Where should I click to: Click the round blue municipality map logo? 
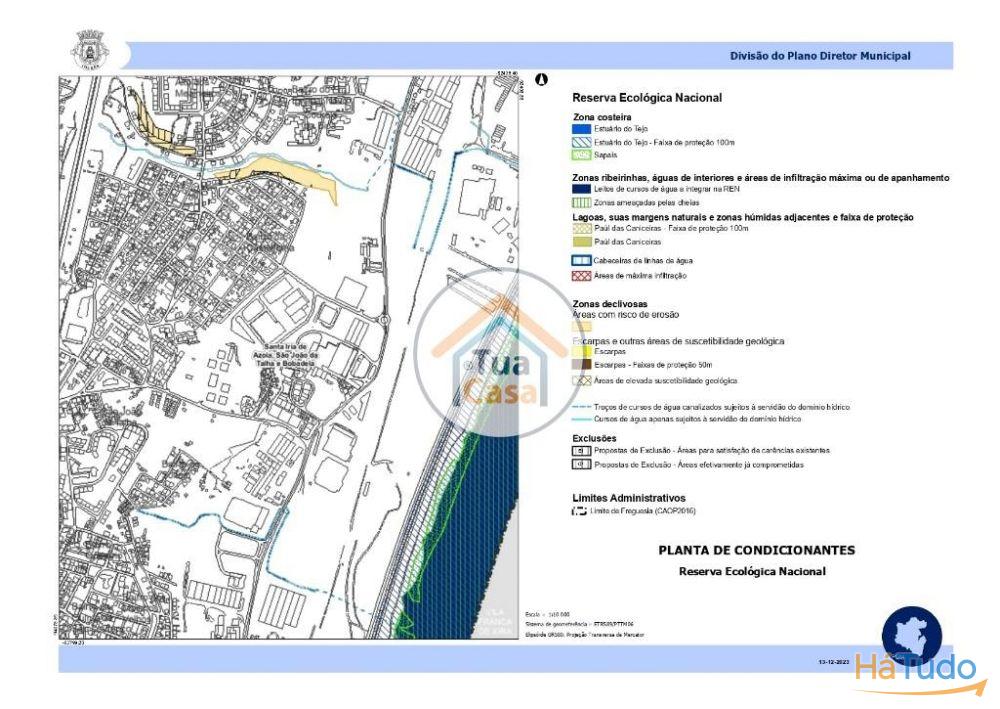coord(912,636)
